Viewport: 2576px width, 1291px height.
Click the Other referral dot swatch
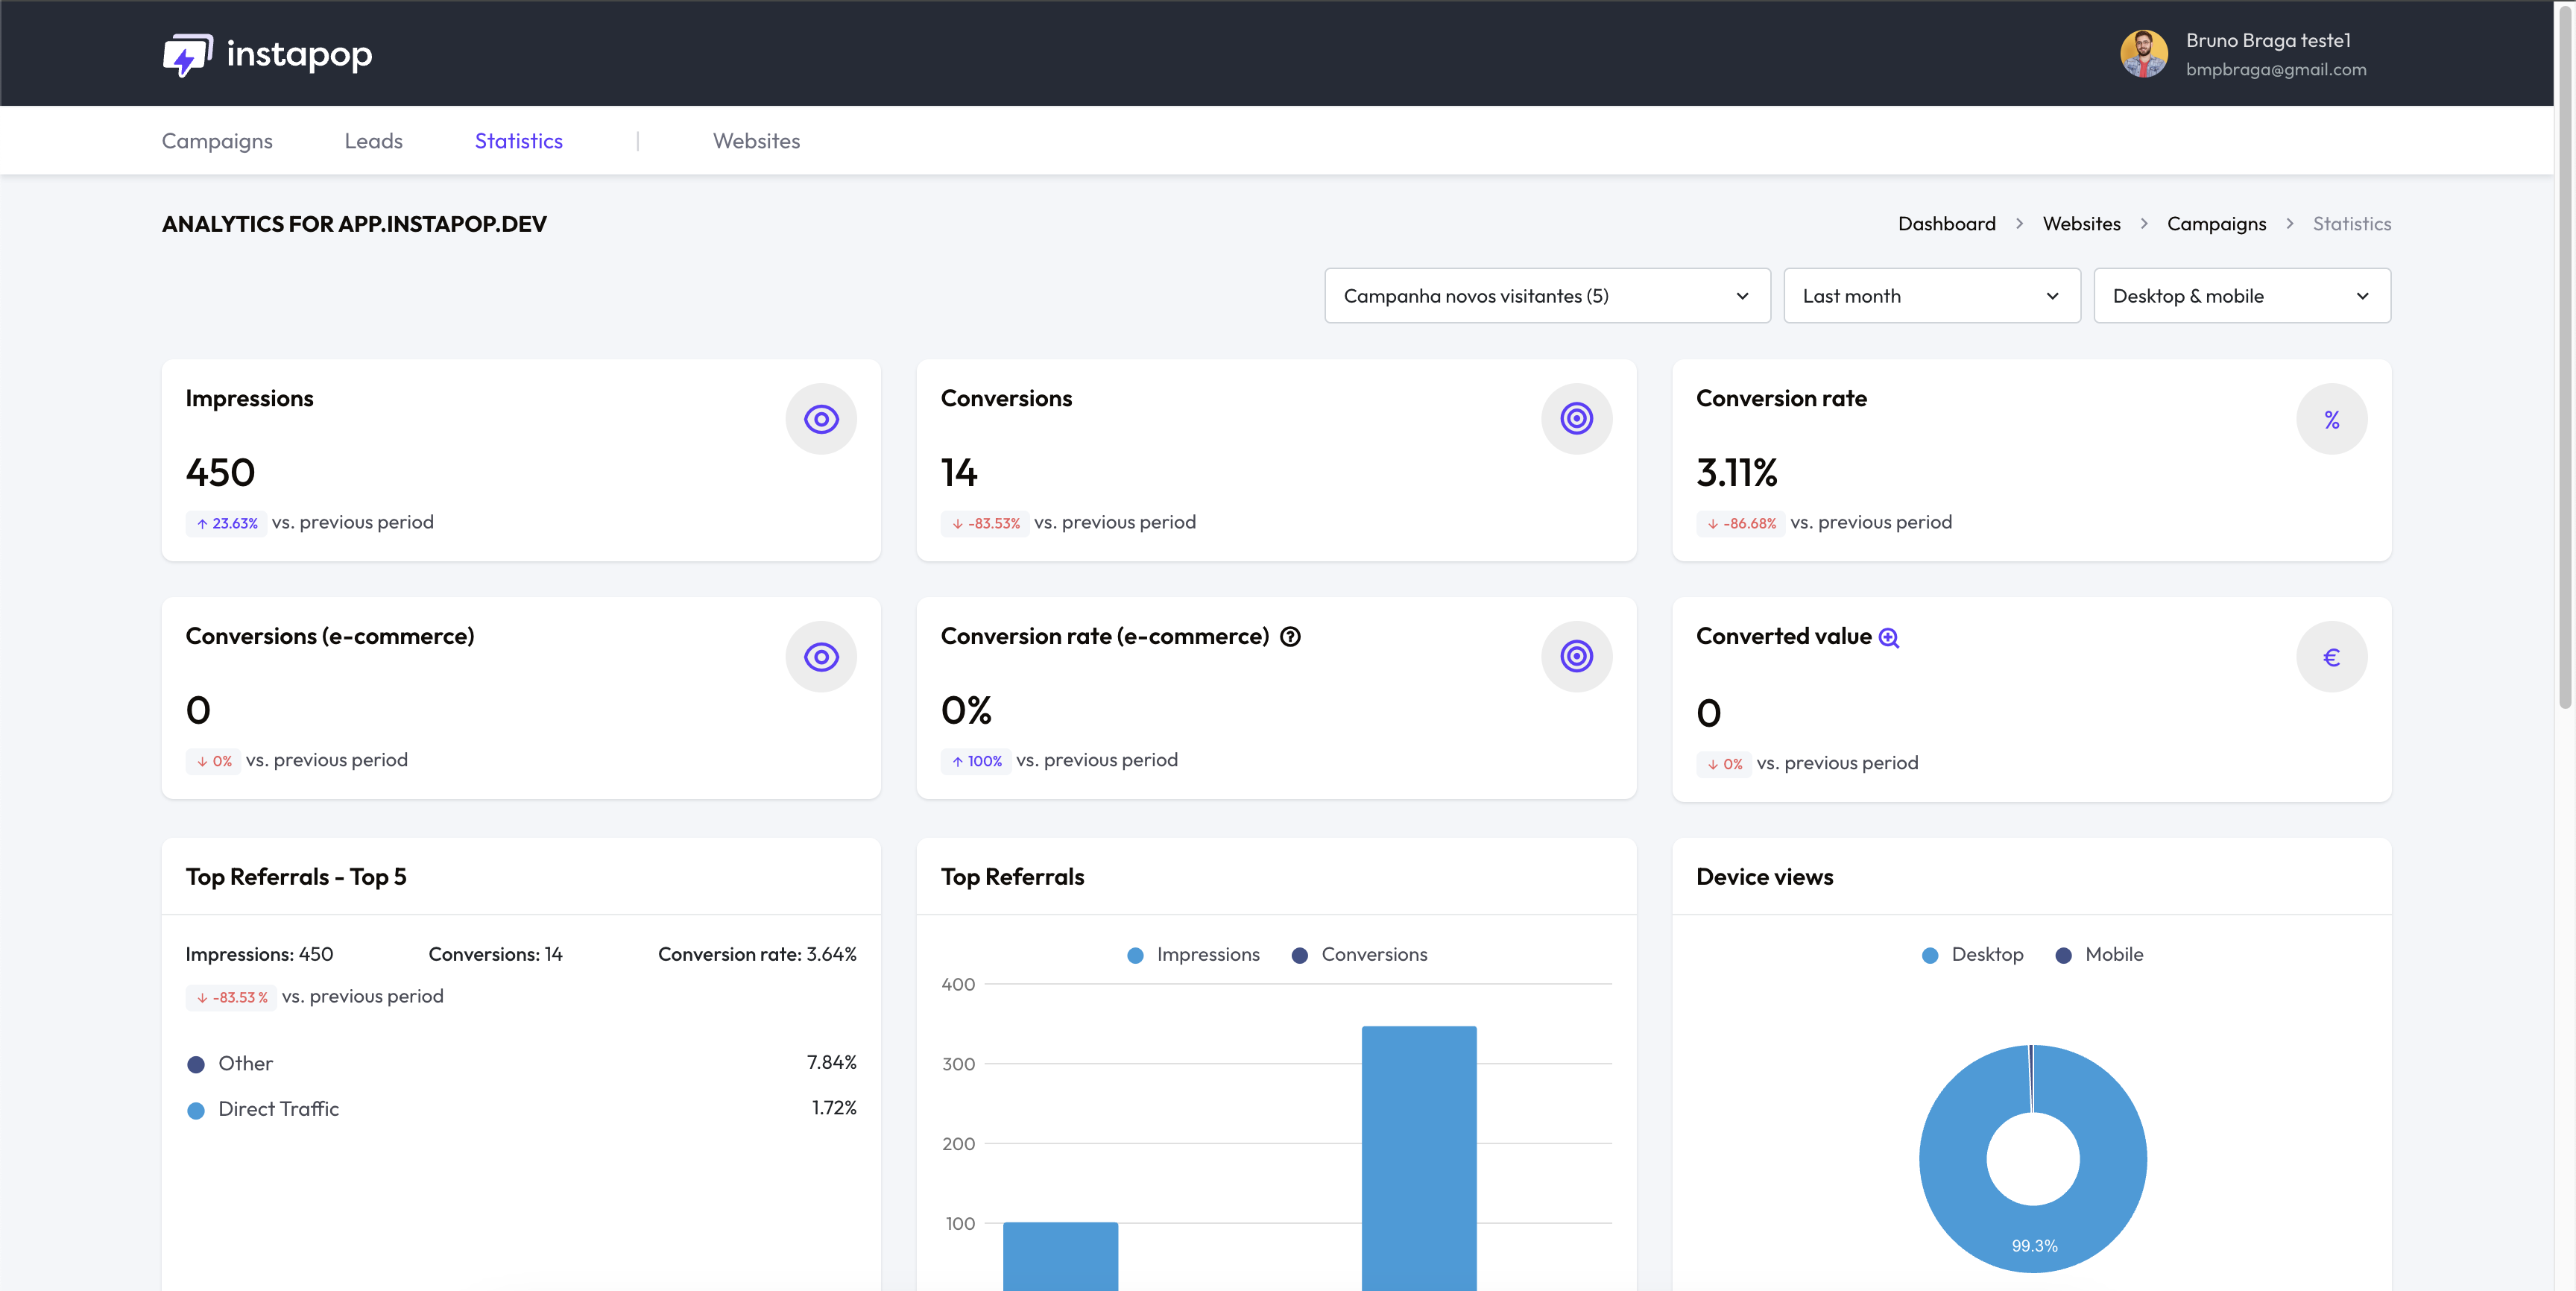click(x=196, y=1065)
